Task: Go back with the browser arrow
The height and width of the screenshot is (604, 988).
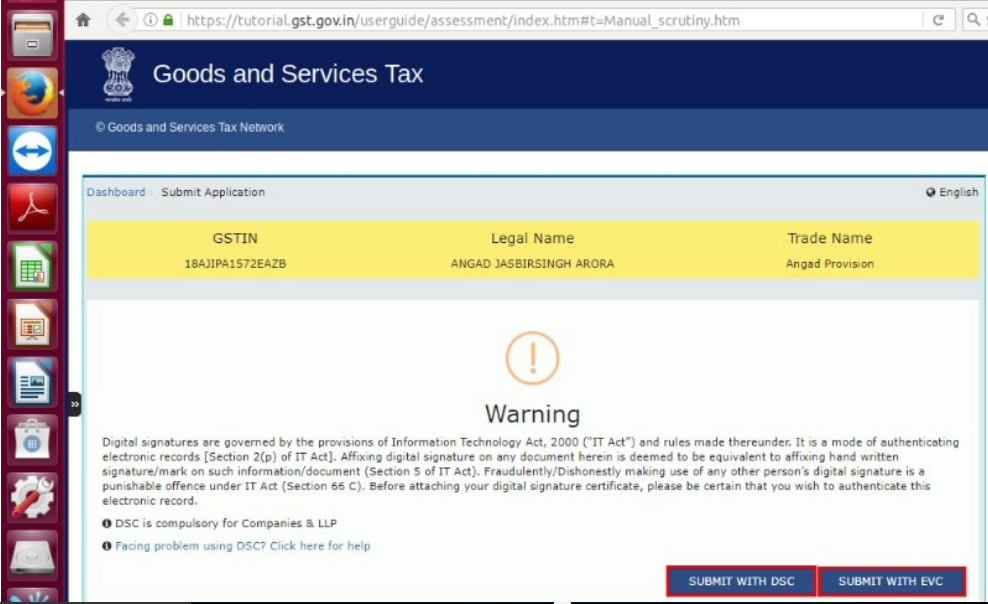Action: coord(122,20)
